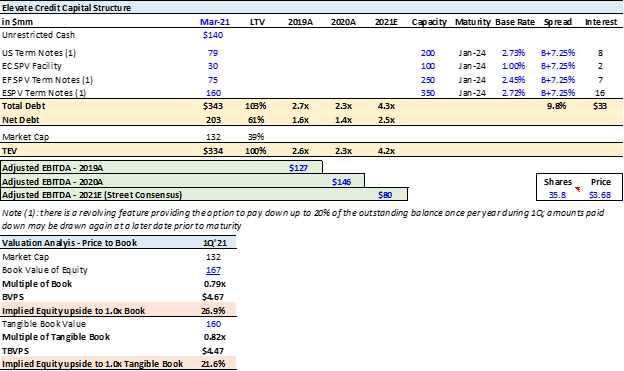
Task: Select the 103% Total Debt LTV cell
Action: (x=255, y=106)
